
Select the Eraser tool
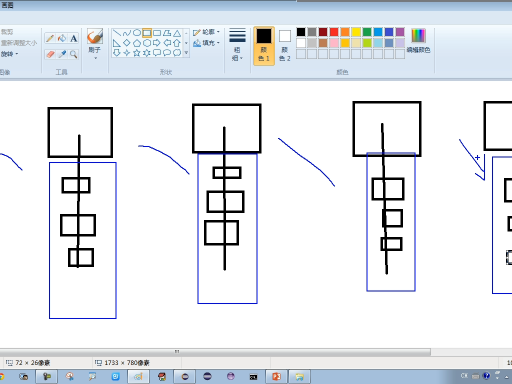click(50, 54)
